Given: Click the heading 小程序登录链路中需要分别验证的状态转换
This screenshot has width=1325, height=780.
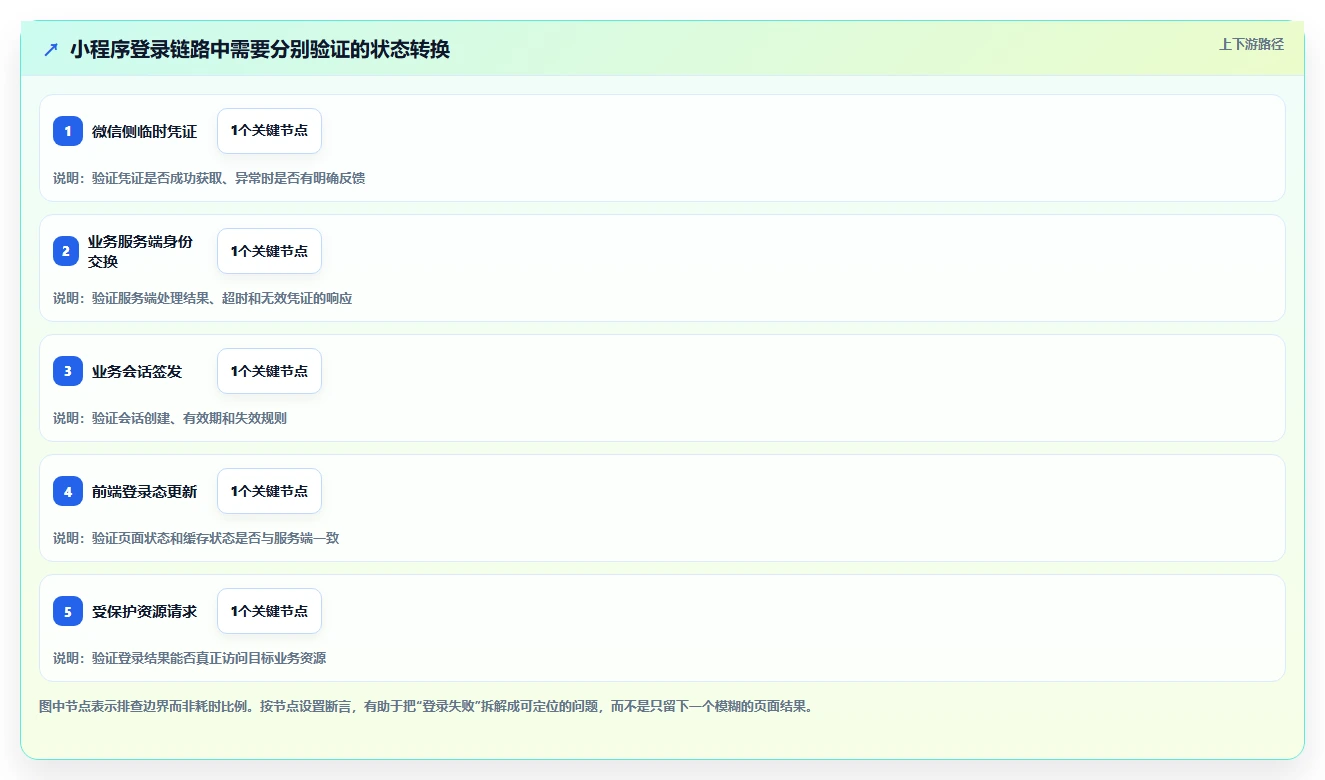Looking at the screenshot, I should pos(260,49).
